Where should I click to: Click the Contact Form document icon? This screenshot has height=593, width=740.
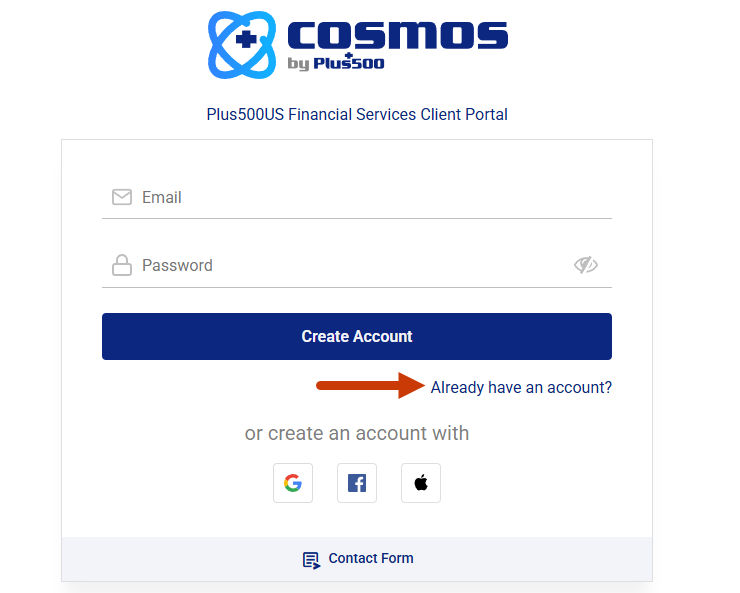pos(312,559)
